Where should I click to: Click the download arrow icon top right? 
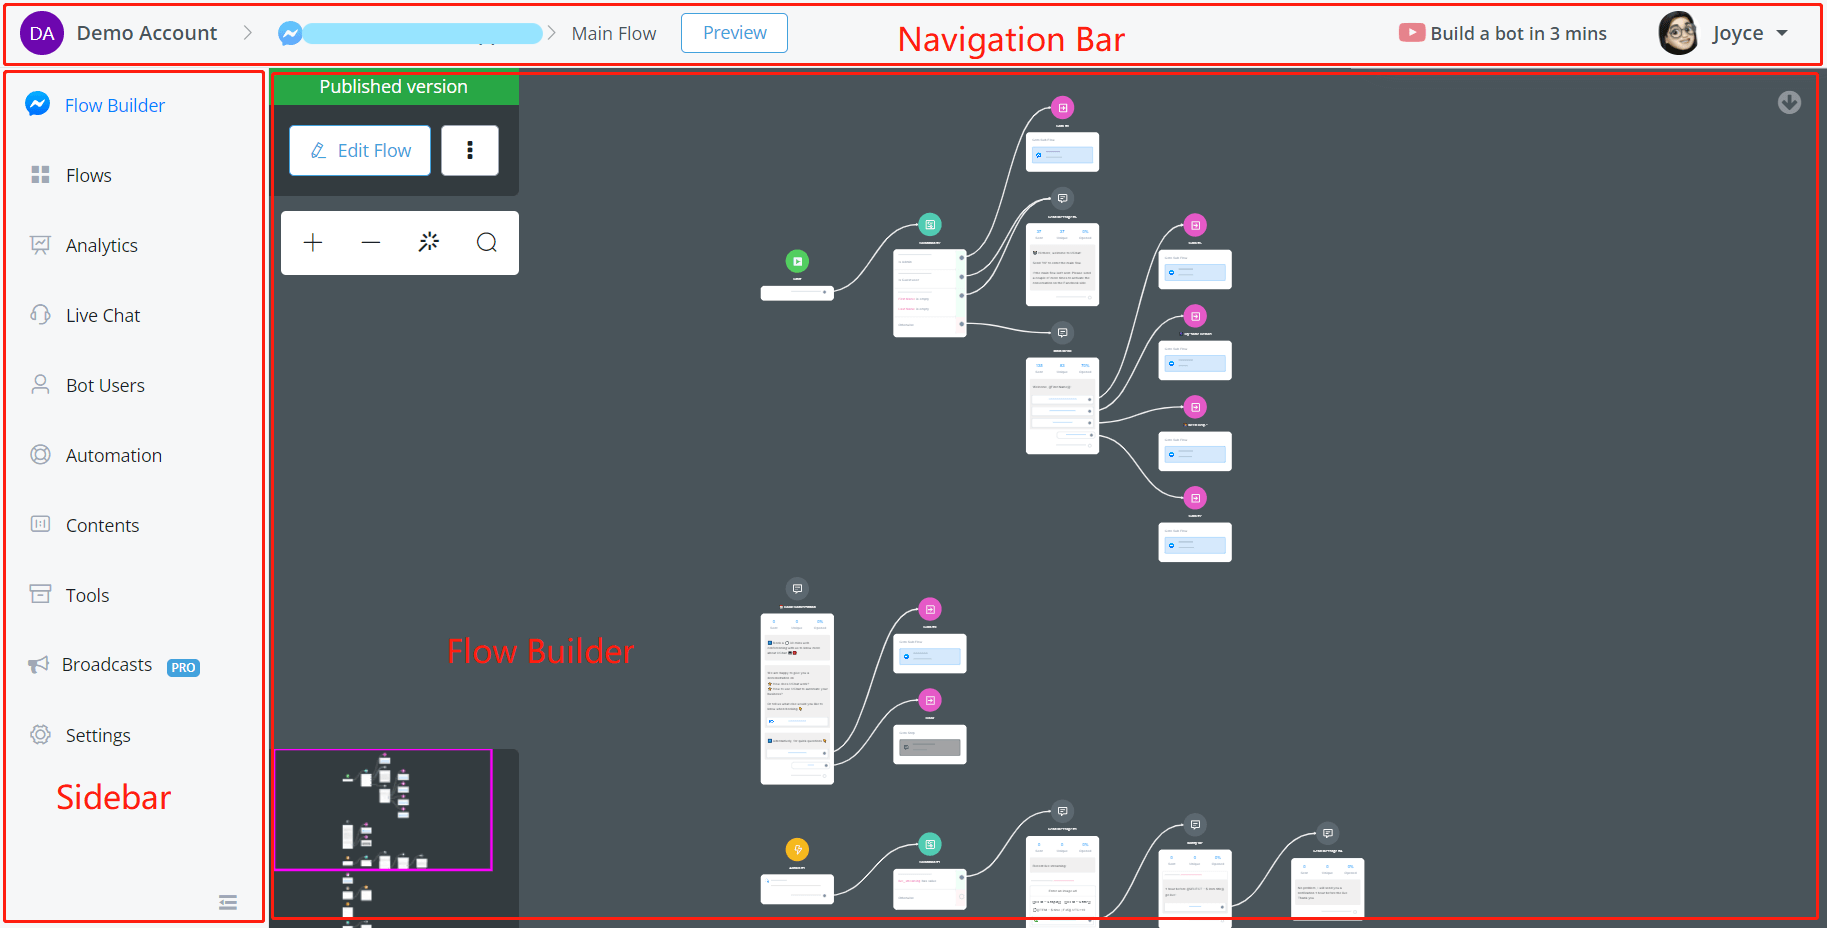(x=1789, y=103)
